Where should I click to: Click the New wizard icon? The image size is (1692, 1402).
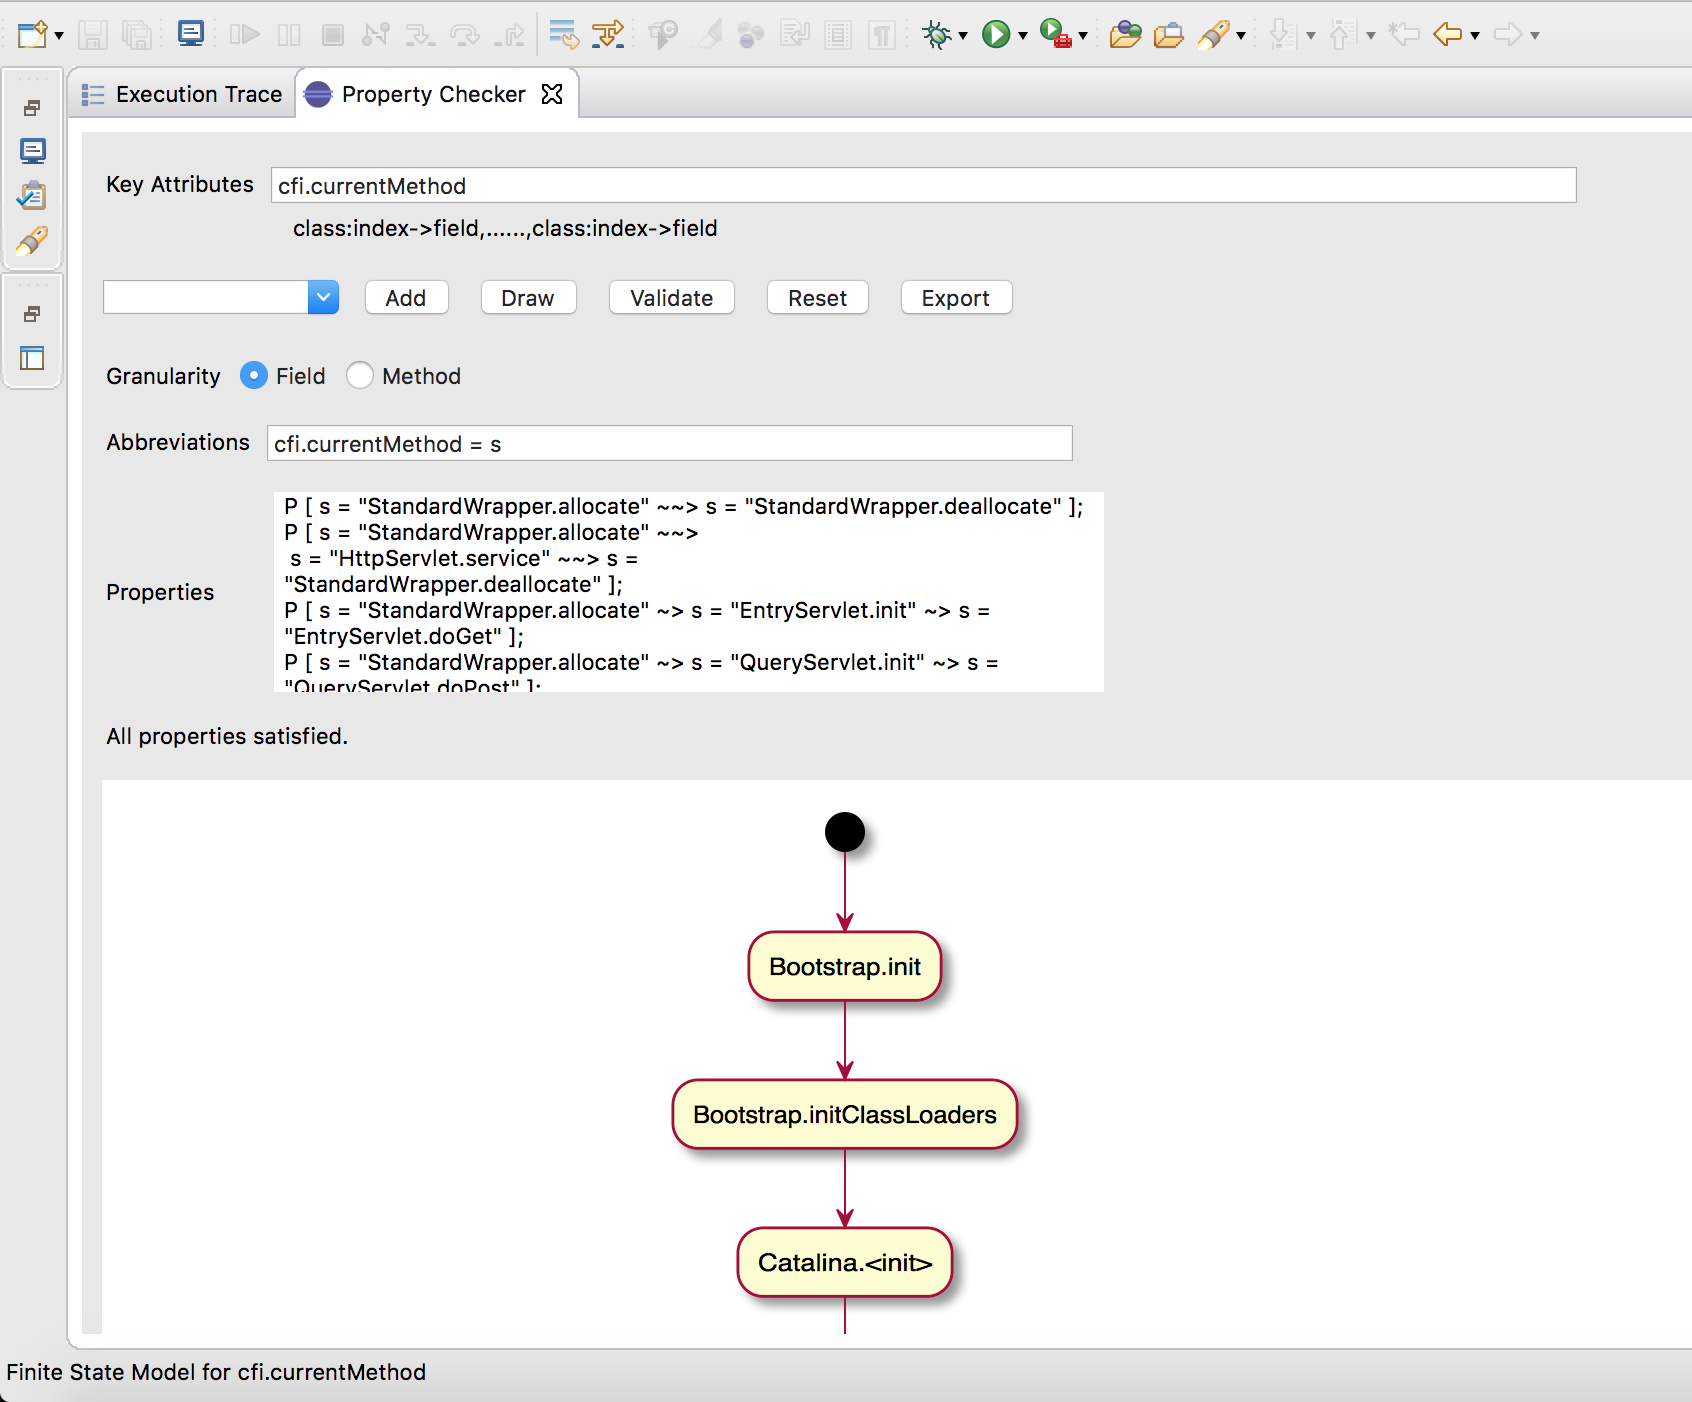pos(32,35)
